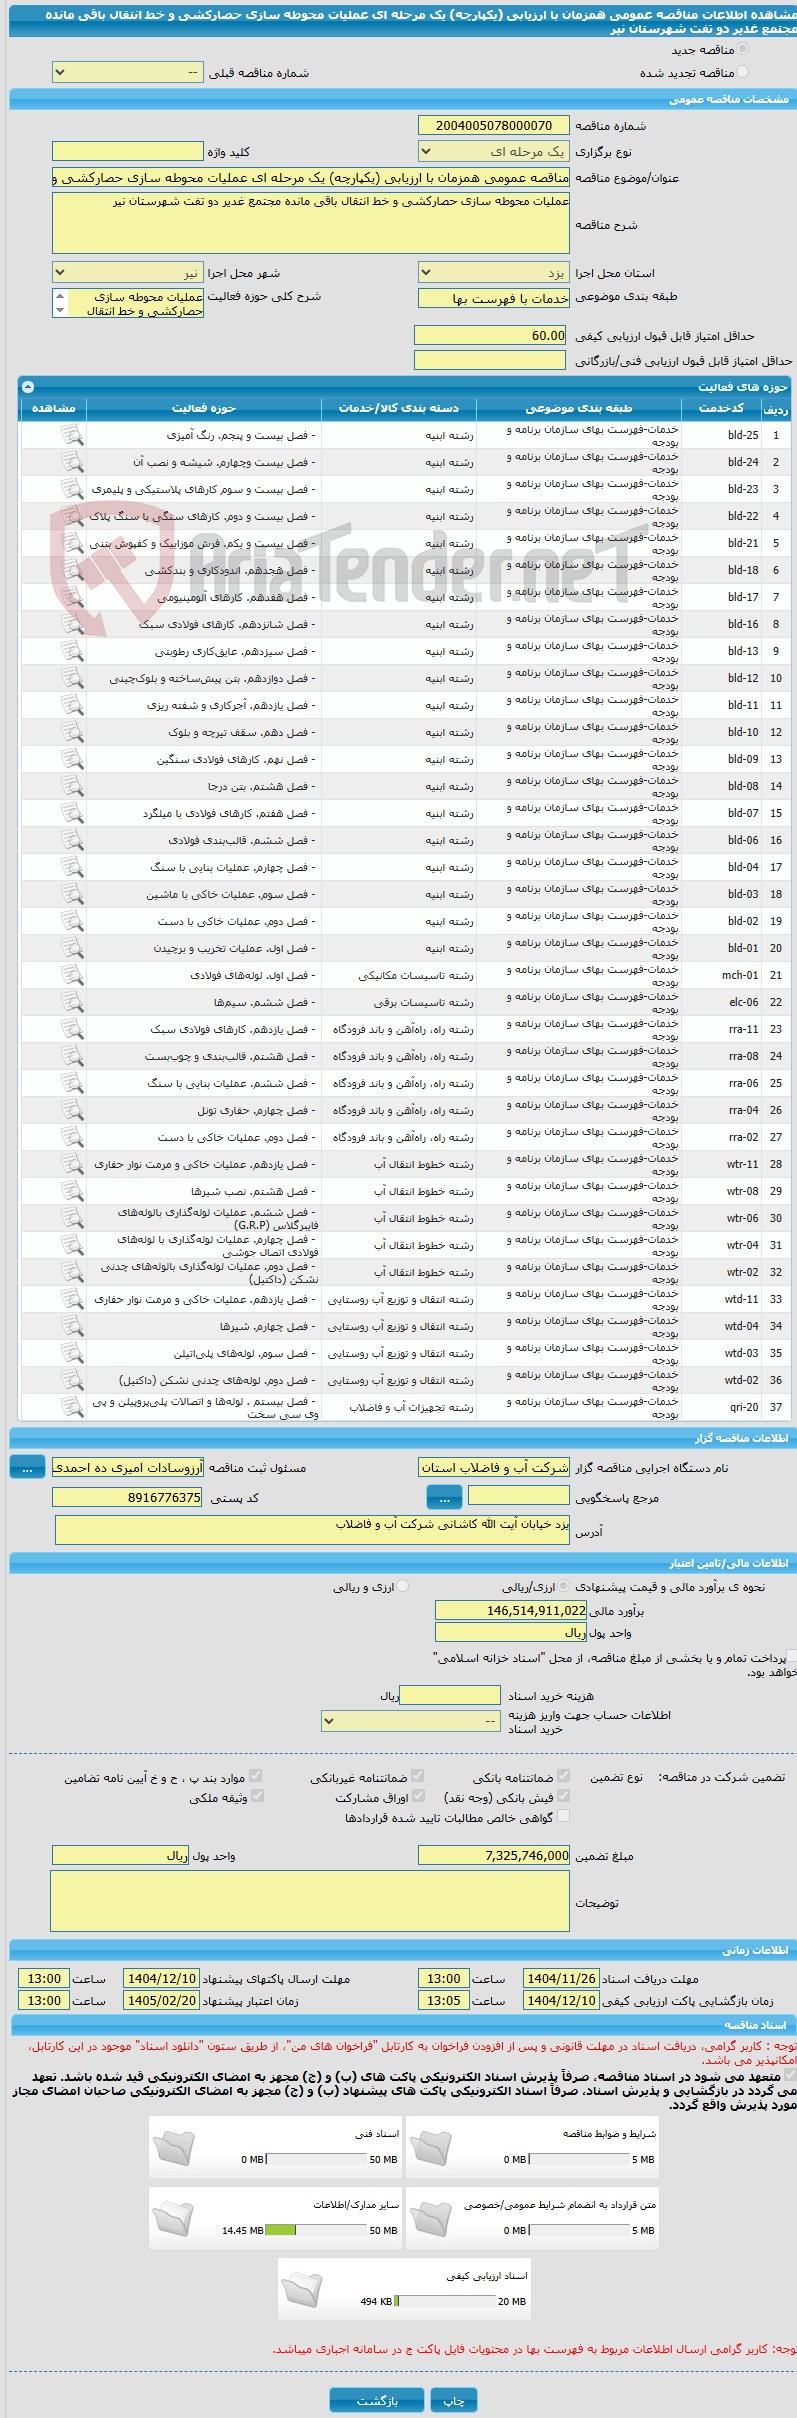Open view icon for row rra-04
The image size is (797, 2418).
[x=71, y=1110]
